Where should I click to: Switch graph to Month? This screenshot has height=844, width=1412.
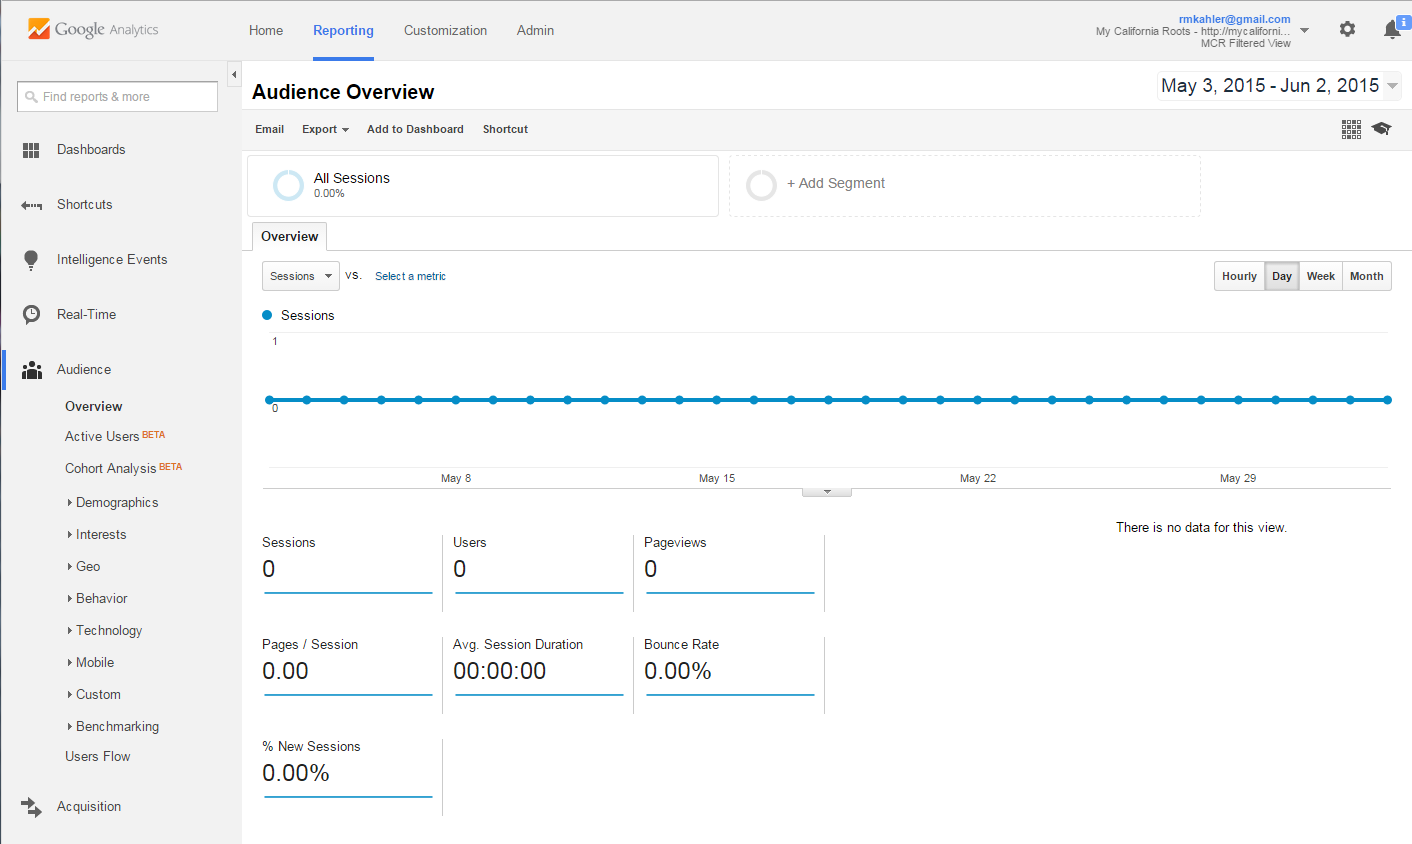[x=1367, y=276]
